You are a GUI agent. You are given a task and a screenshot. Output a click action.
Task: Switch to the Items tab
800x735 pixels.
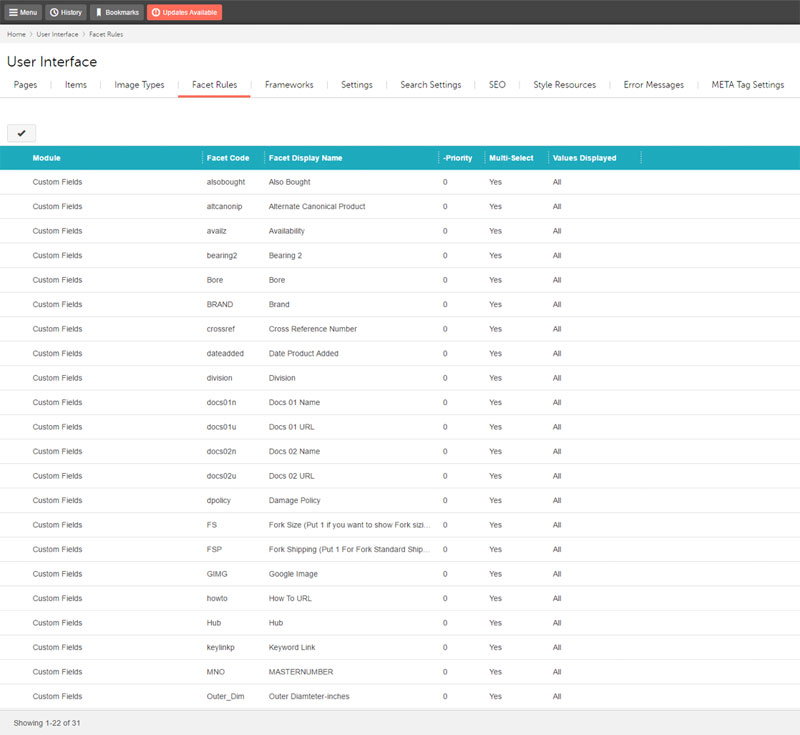click(76, 85)
